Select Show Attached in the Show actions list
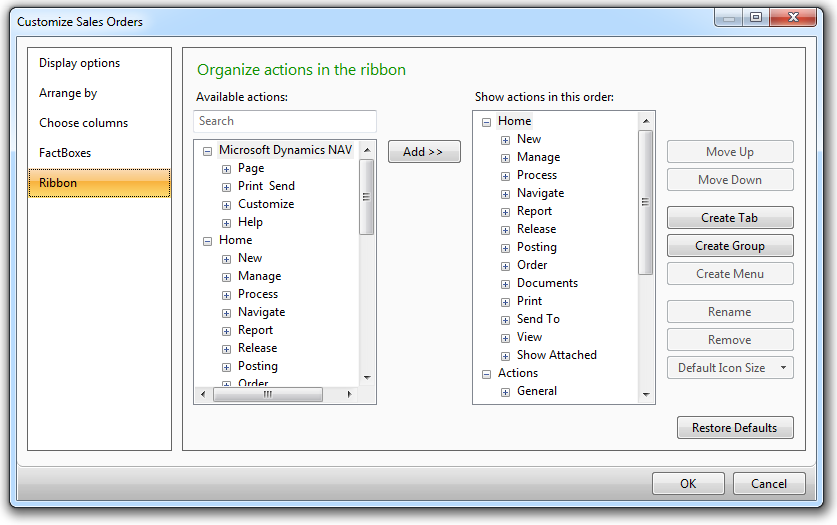Image resolution: width=837 pixels, height=525 pixels. pyautogui.click(x=557, y=355)
